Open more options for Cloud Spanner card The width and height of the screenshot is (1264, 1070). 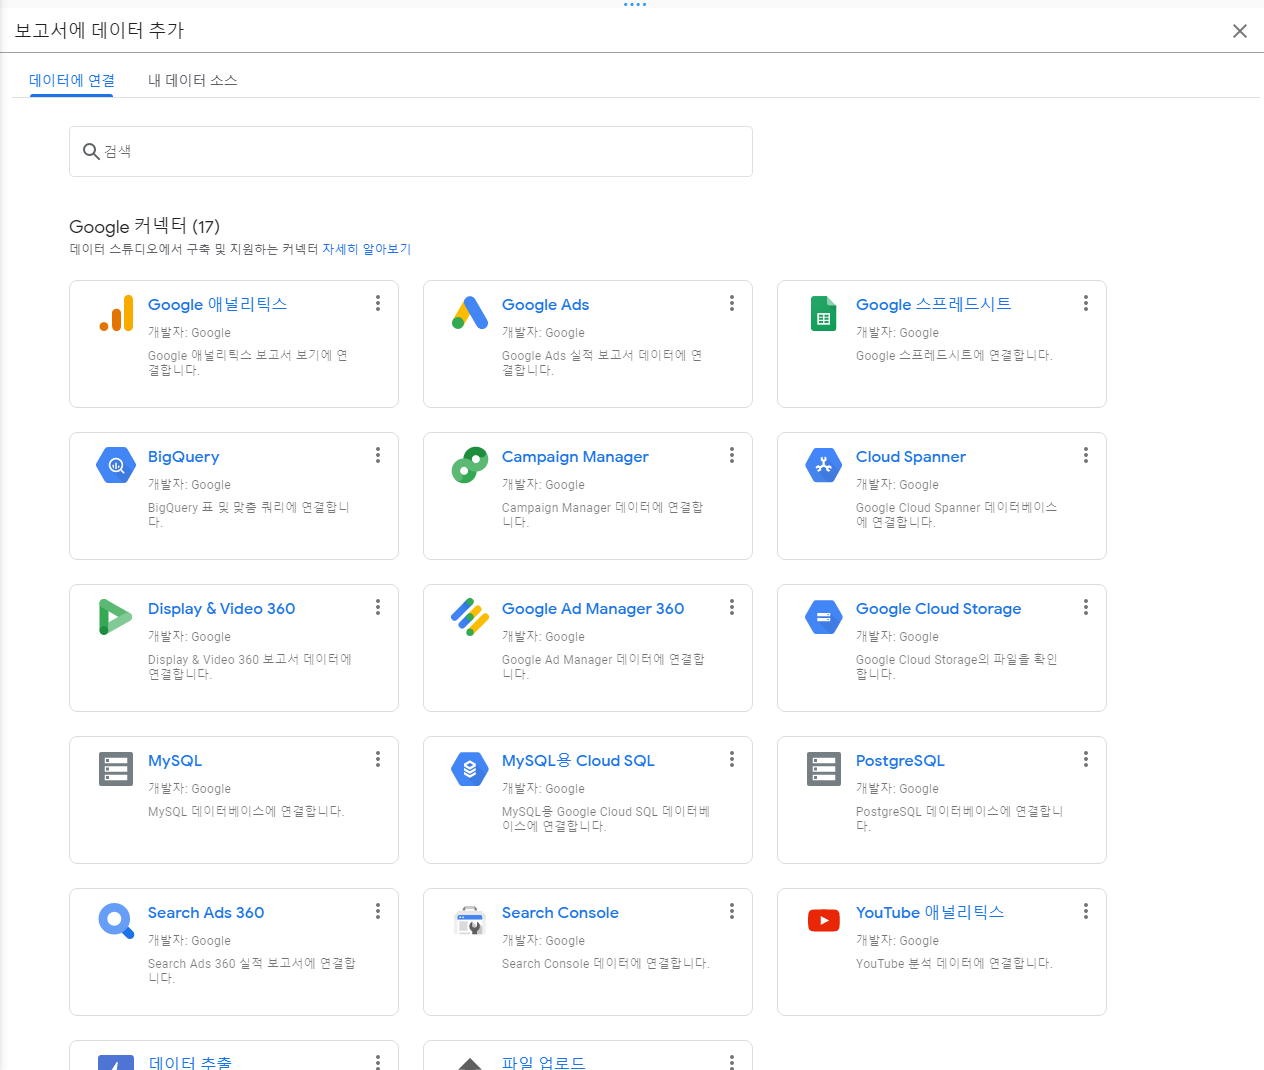click(x=1086, y=455)
